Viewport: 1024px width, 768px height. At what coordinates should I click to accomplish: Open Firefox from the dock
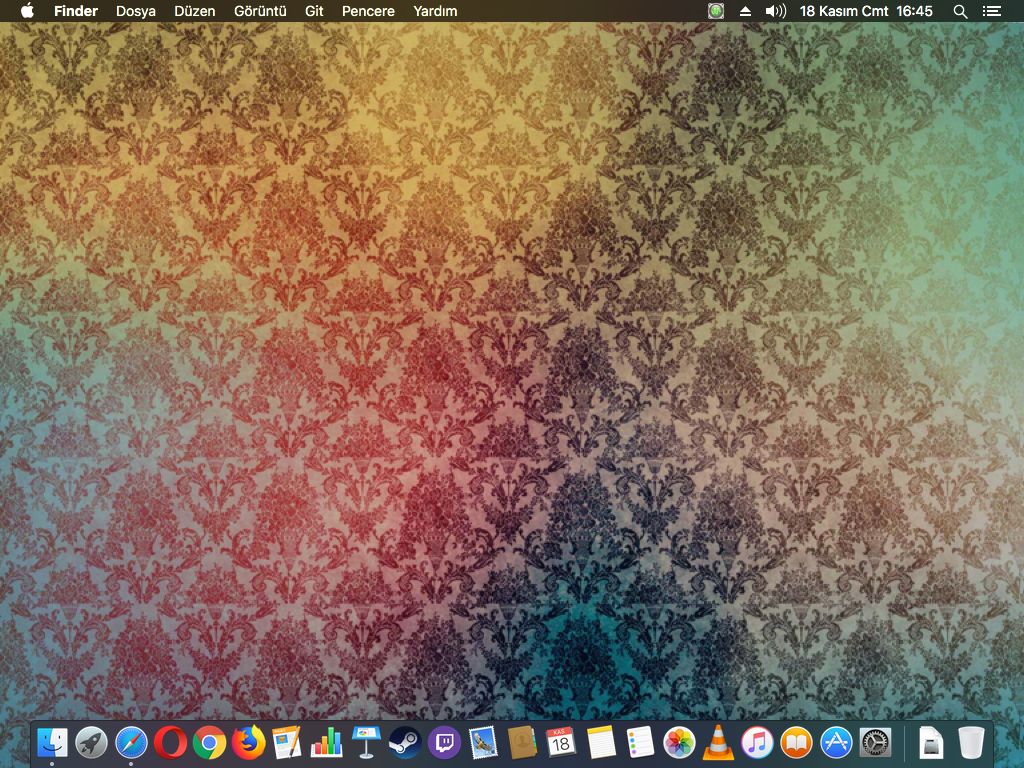[x=248, y=742]
